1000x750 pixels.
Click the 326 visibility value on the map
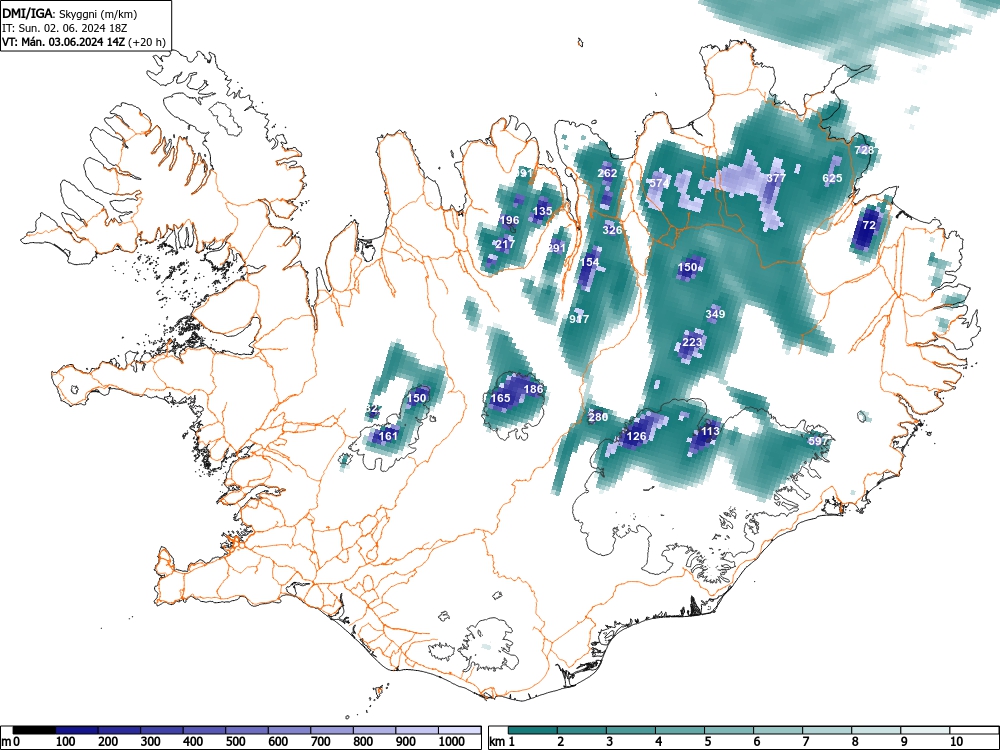pos(612,230)
